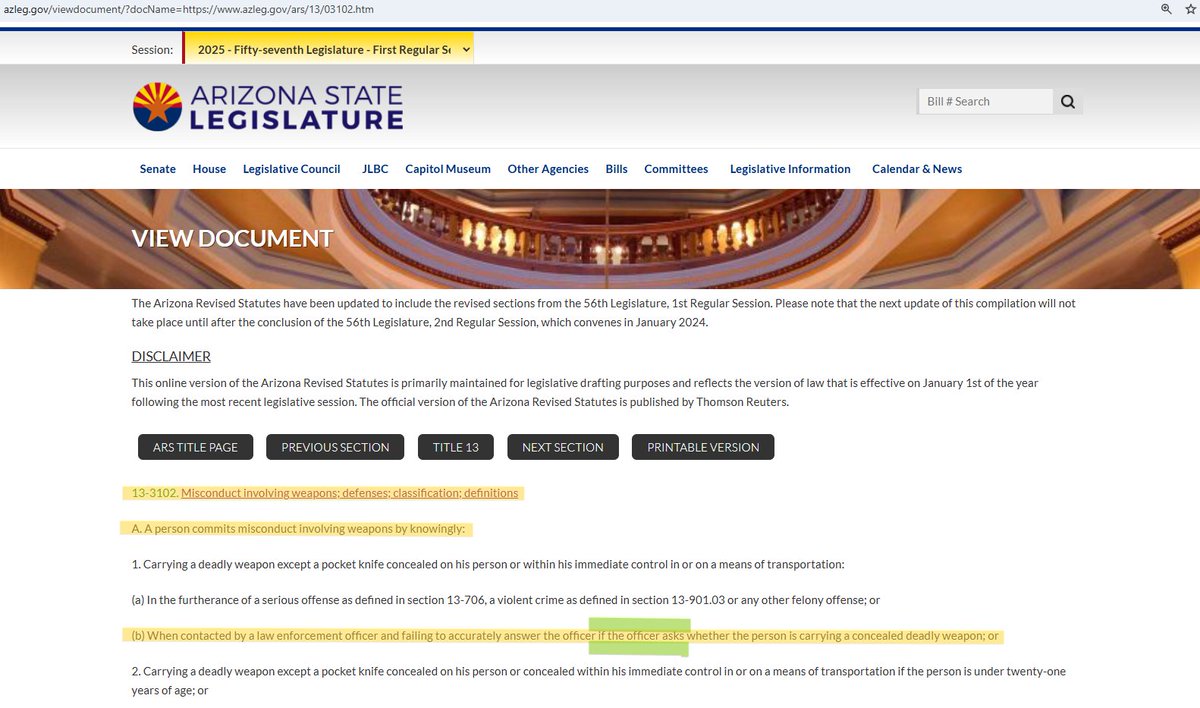The height and width of the screenshot is (708, 1200).
Task: Click paragraph '(a) In the furtherance of a serious offense'
Action: [x=506, y=600]
